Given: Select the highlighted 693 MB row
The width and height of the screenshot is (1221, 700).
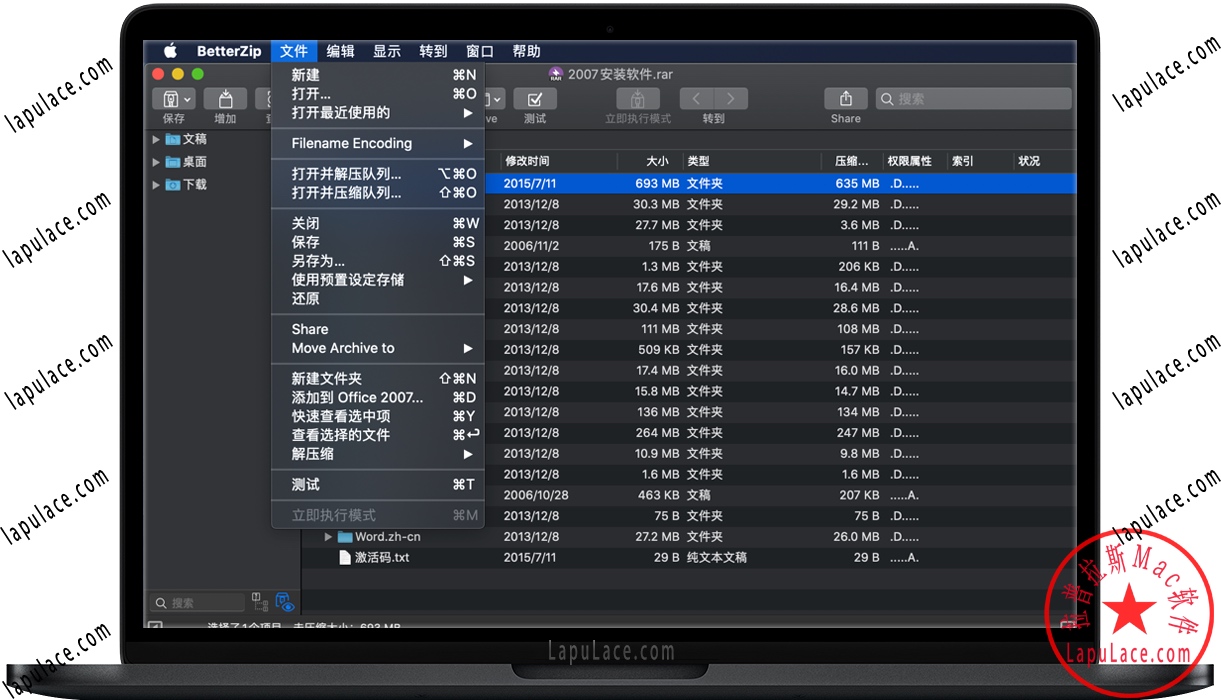Looking at the screenshot, I should [688, 184].
